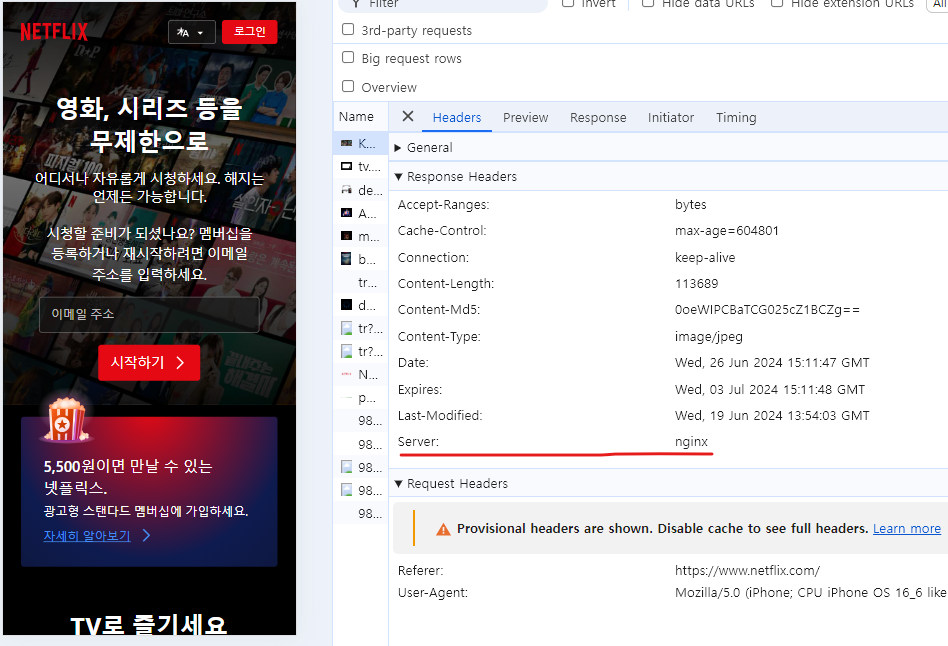Expand the Request Headers section
This screenshot has height=646, width=948.
point(397,483)
